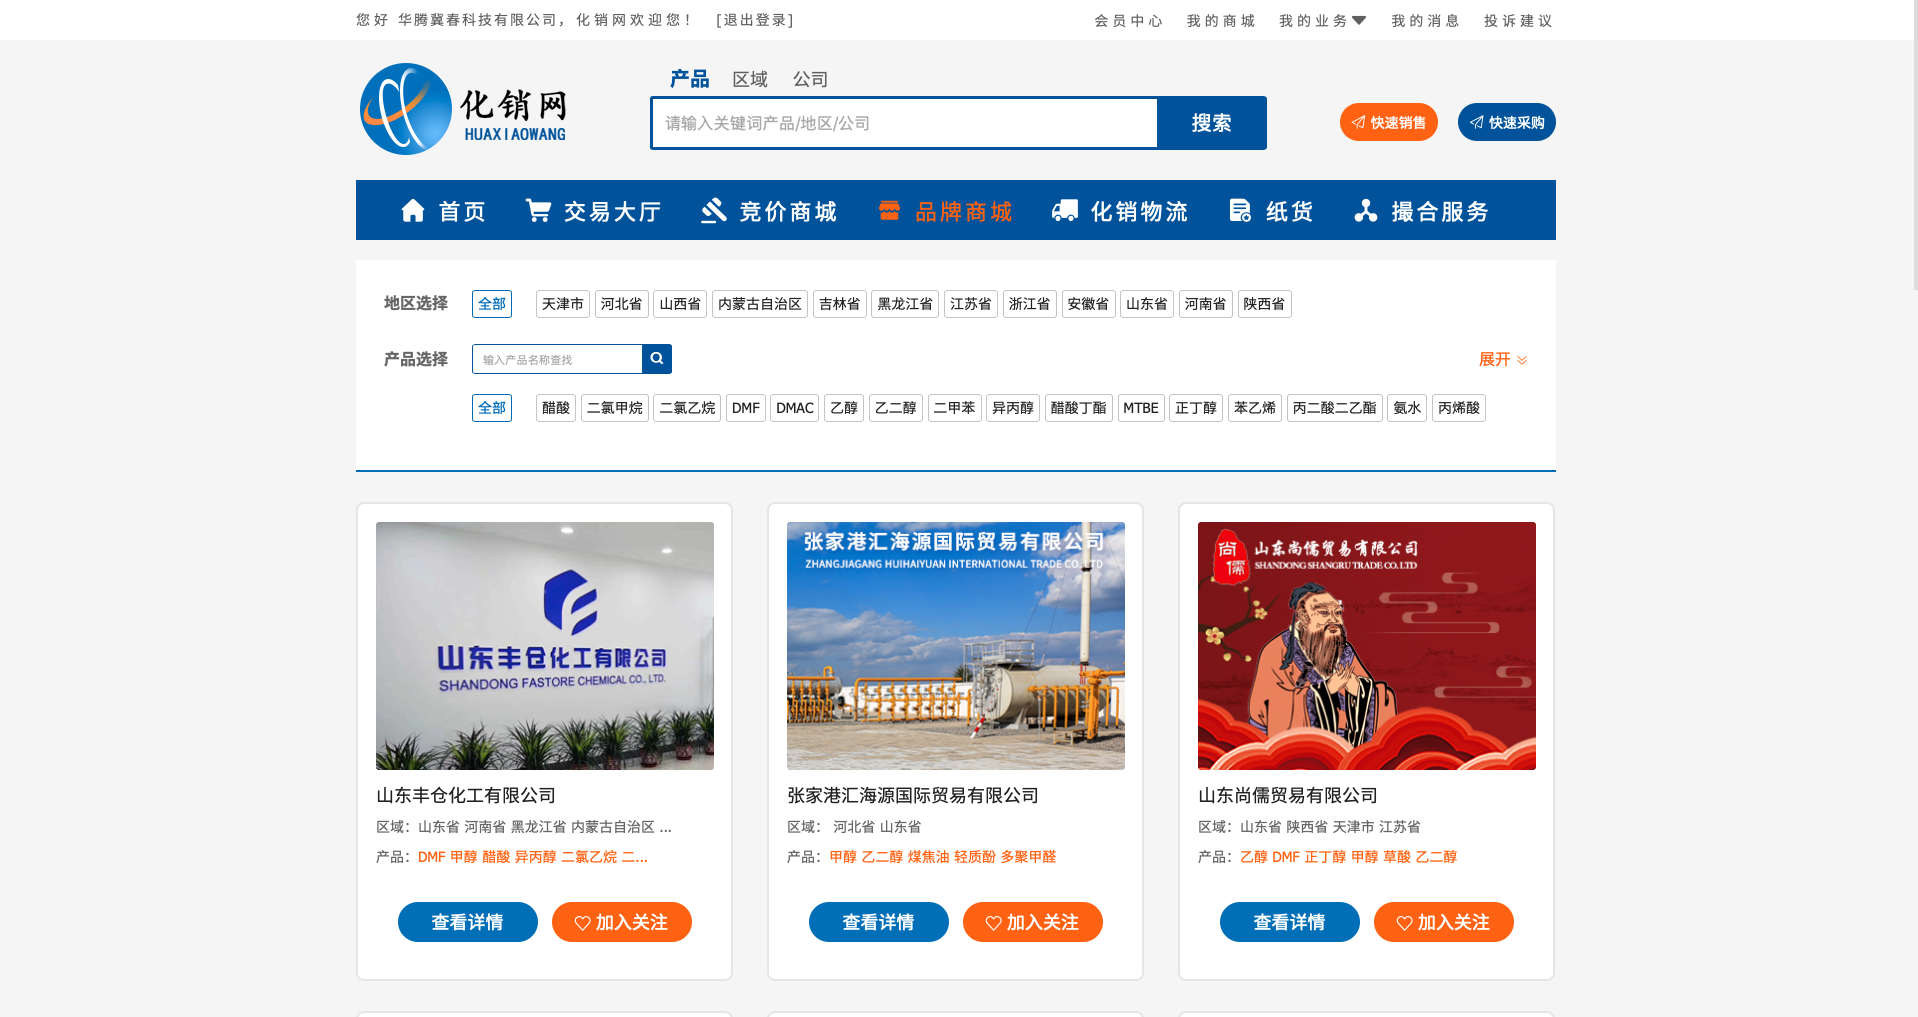Click the 搜索 button

(x=1211, y=123)
